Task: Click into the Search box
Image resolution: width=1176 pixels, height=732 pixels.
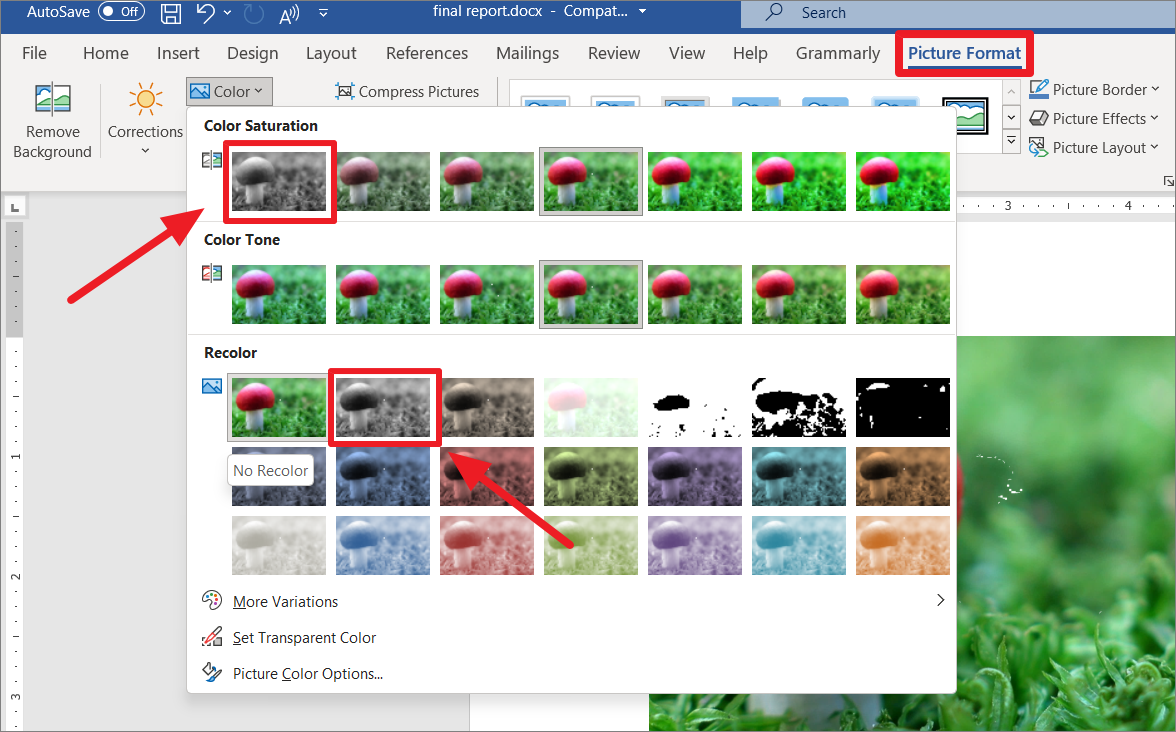Action: [x=958, y=13]
